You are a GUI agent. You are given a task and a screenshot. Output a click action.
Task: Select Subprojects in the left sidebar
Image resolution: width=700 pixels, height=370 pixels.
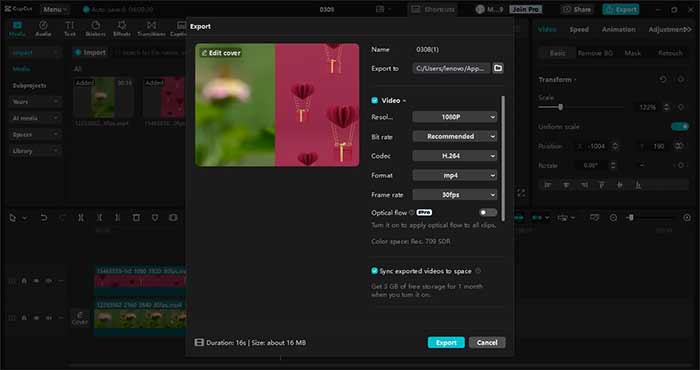coord(29,85)
